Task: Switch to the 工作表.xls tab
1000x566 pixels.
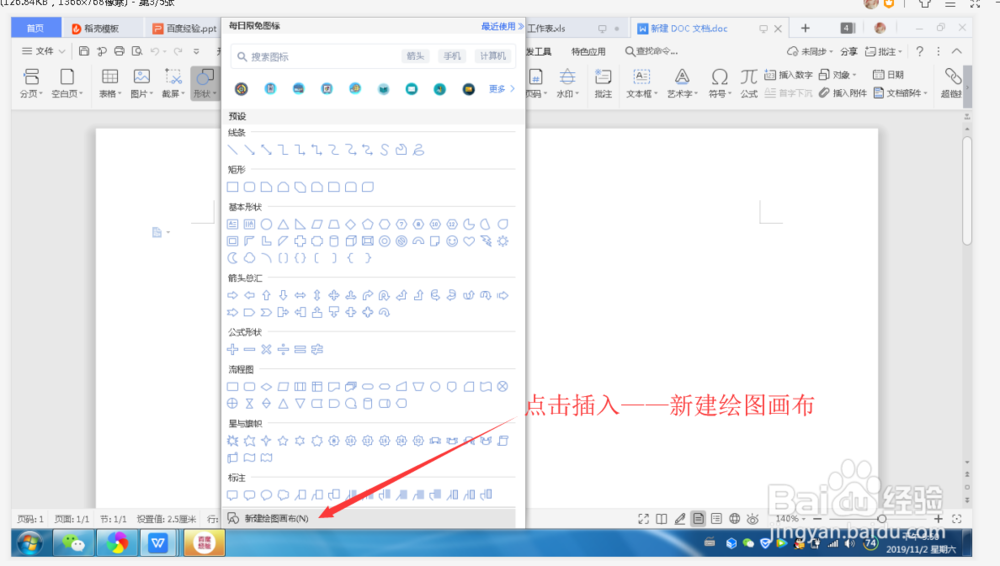Action: pos(547,29)
